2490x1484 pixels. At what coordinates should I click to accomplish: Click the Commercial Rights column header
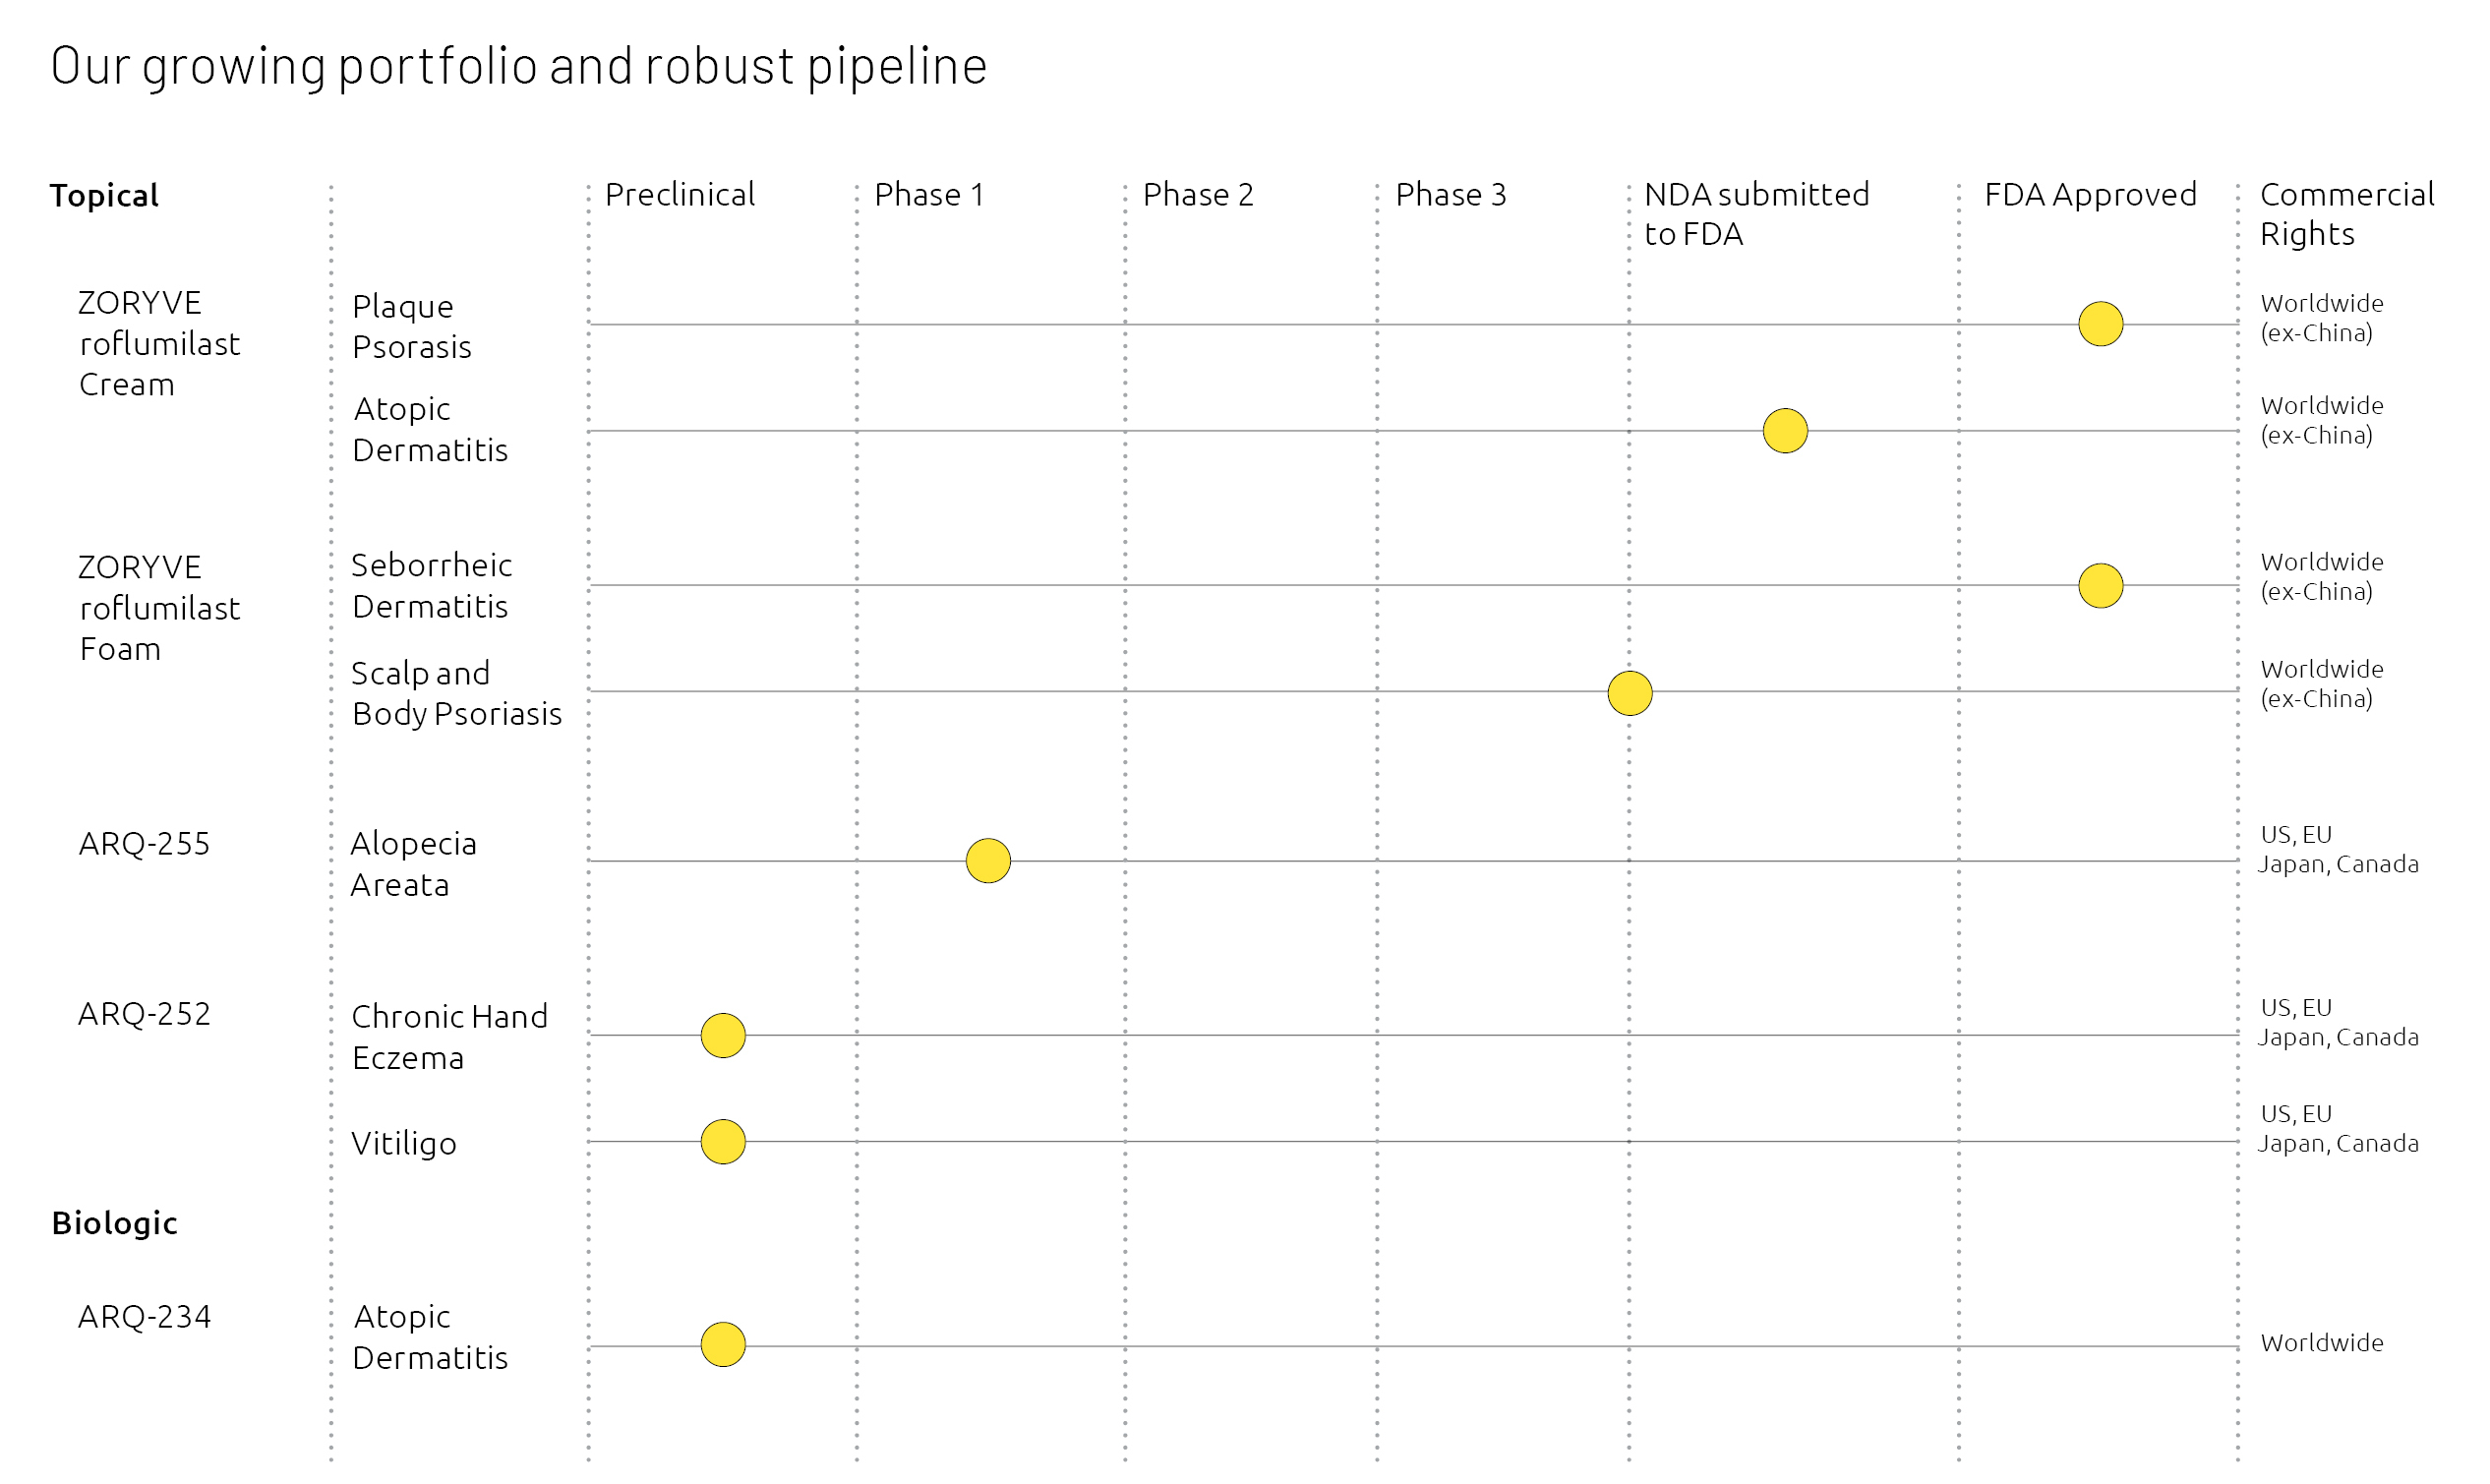click(x=2346, y=214)
